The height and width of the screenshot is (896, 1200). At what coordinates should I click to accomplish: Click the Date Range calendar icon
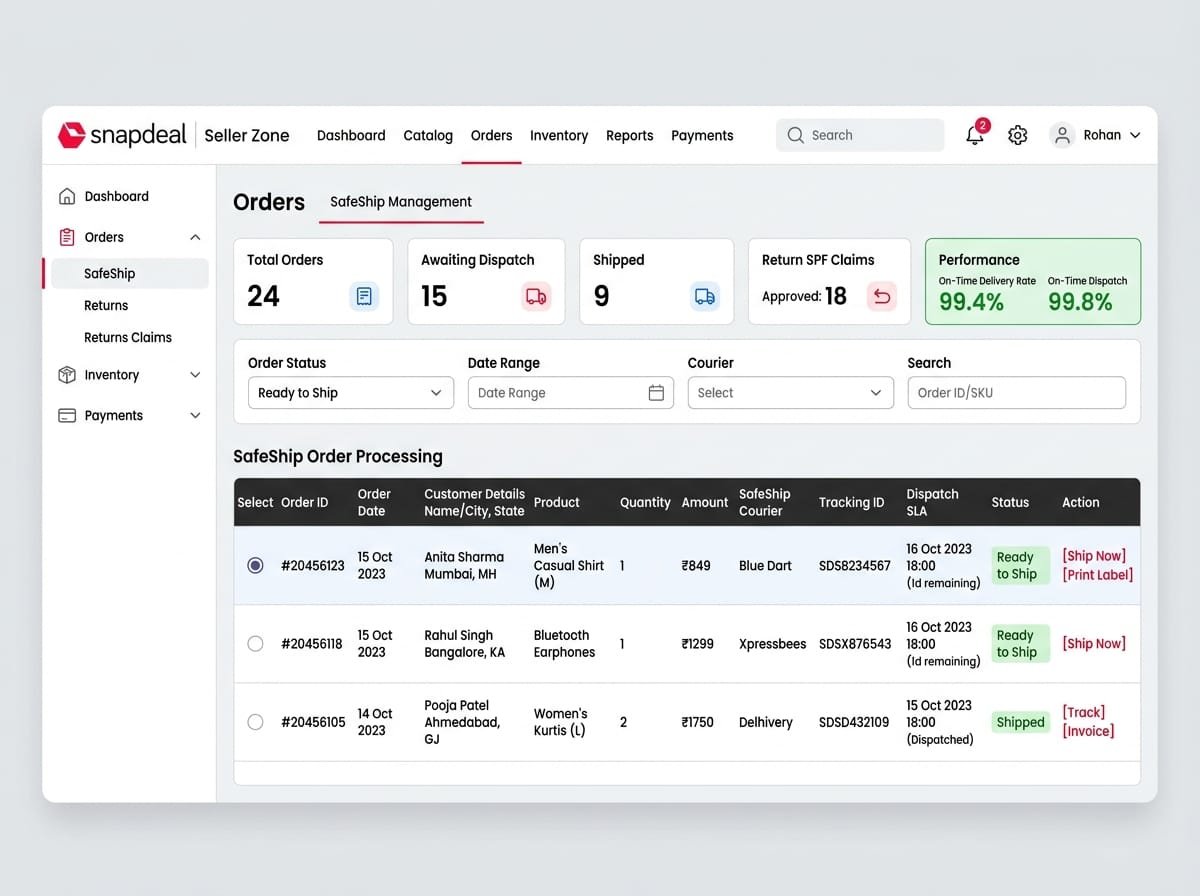tap(656, 393)
